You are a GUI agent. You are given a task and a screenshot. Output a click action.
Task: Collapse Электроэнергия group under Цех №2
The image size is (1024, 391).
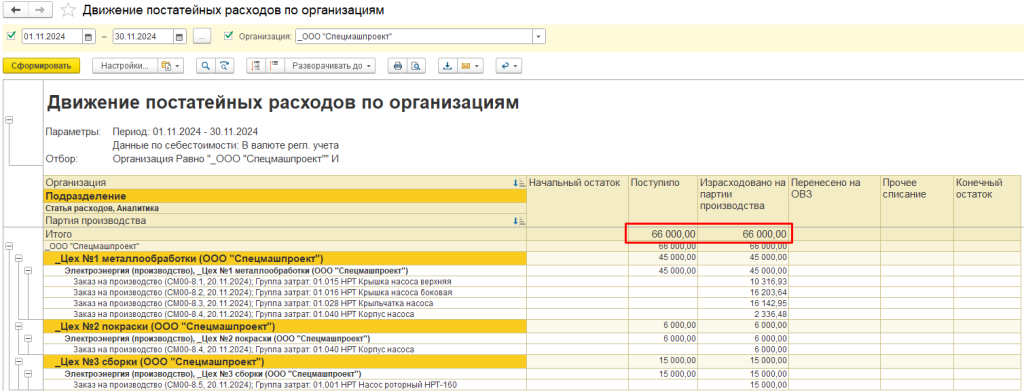tap(28, 338)
